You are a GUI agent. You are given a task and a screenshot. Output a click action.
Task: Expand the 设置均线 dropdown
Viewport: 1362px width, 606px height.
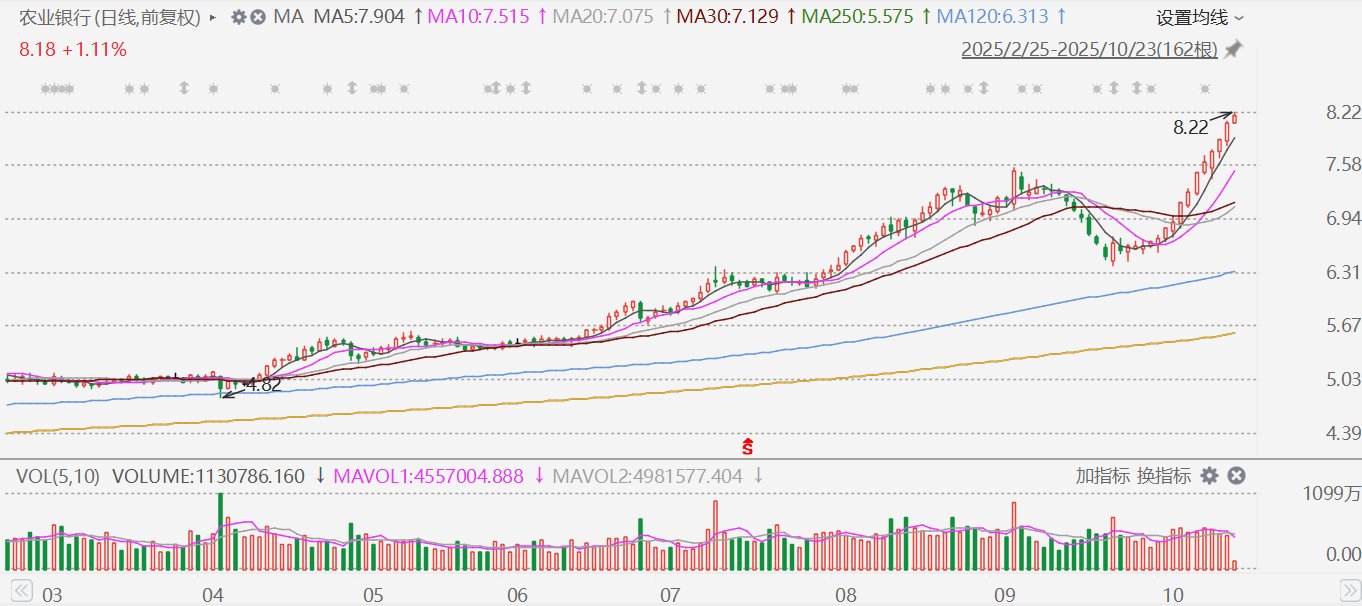pyautogui.click(x=1200, y=17)
